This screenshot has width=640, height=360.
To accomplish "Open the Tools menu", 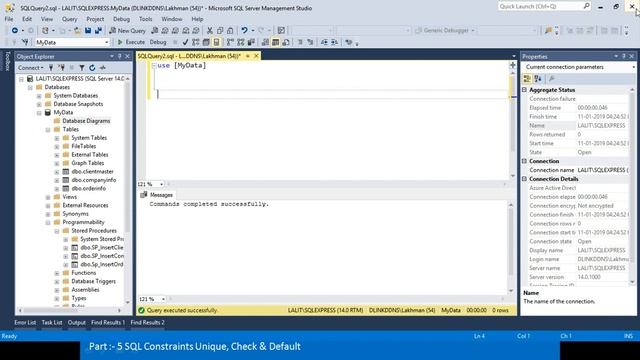I will tap(145, 19).
